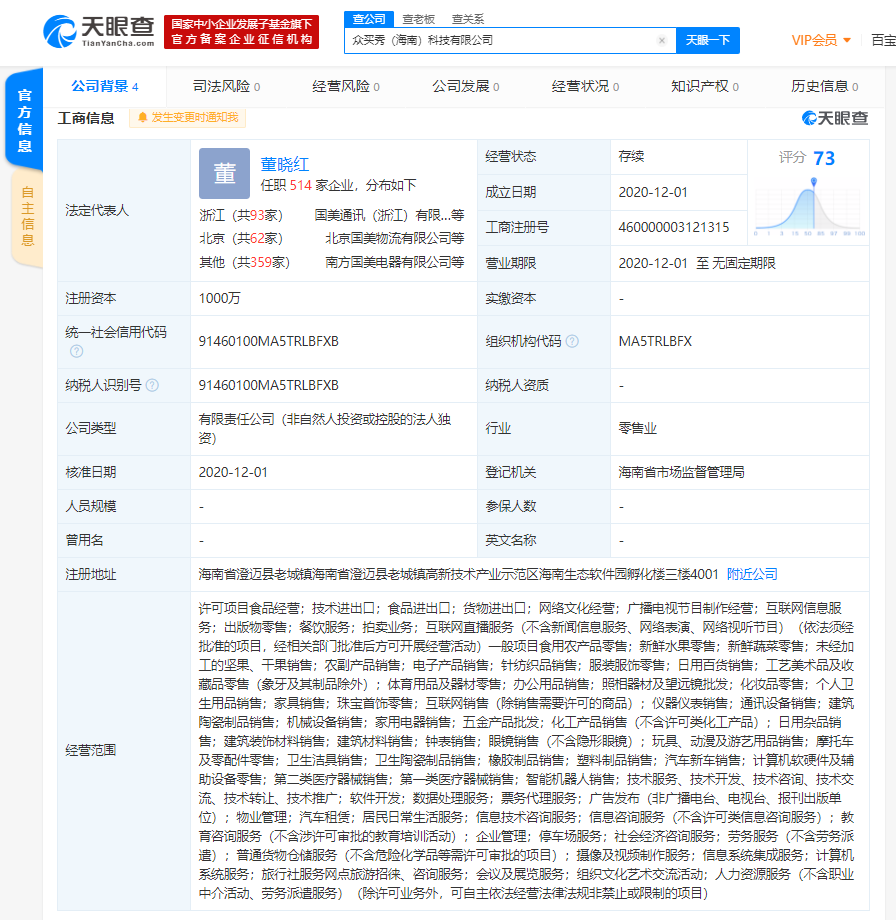Click the bell icon for change notification
Image resolution: width=896 pixels, height=920 pixels.
click(143, 118)
